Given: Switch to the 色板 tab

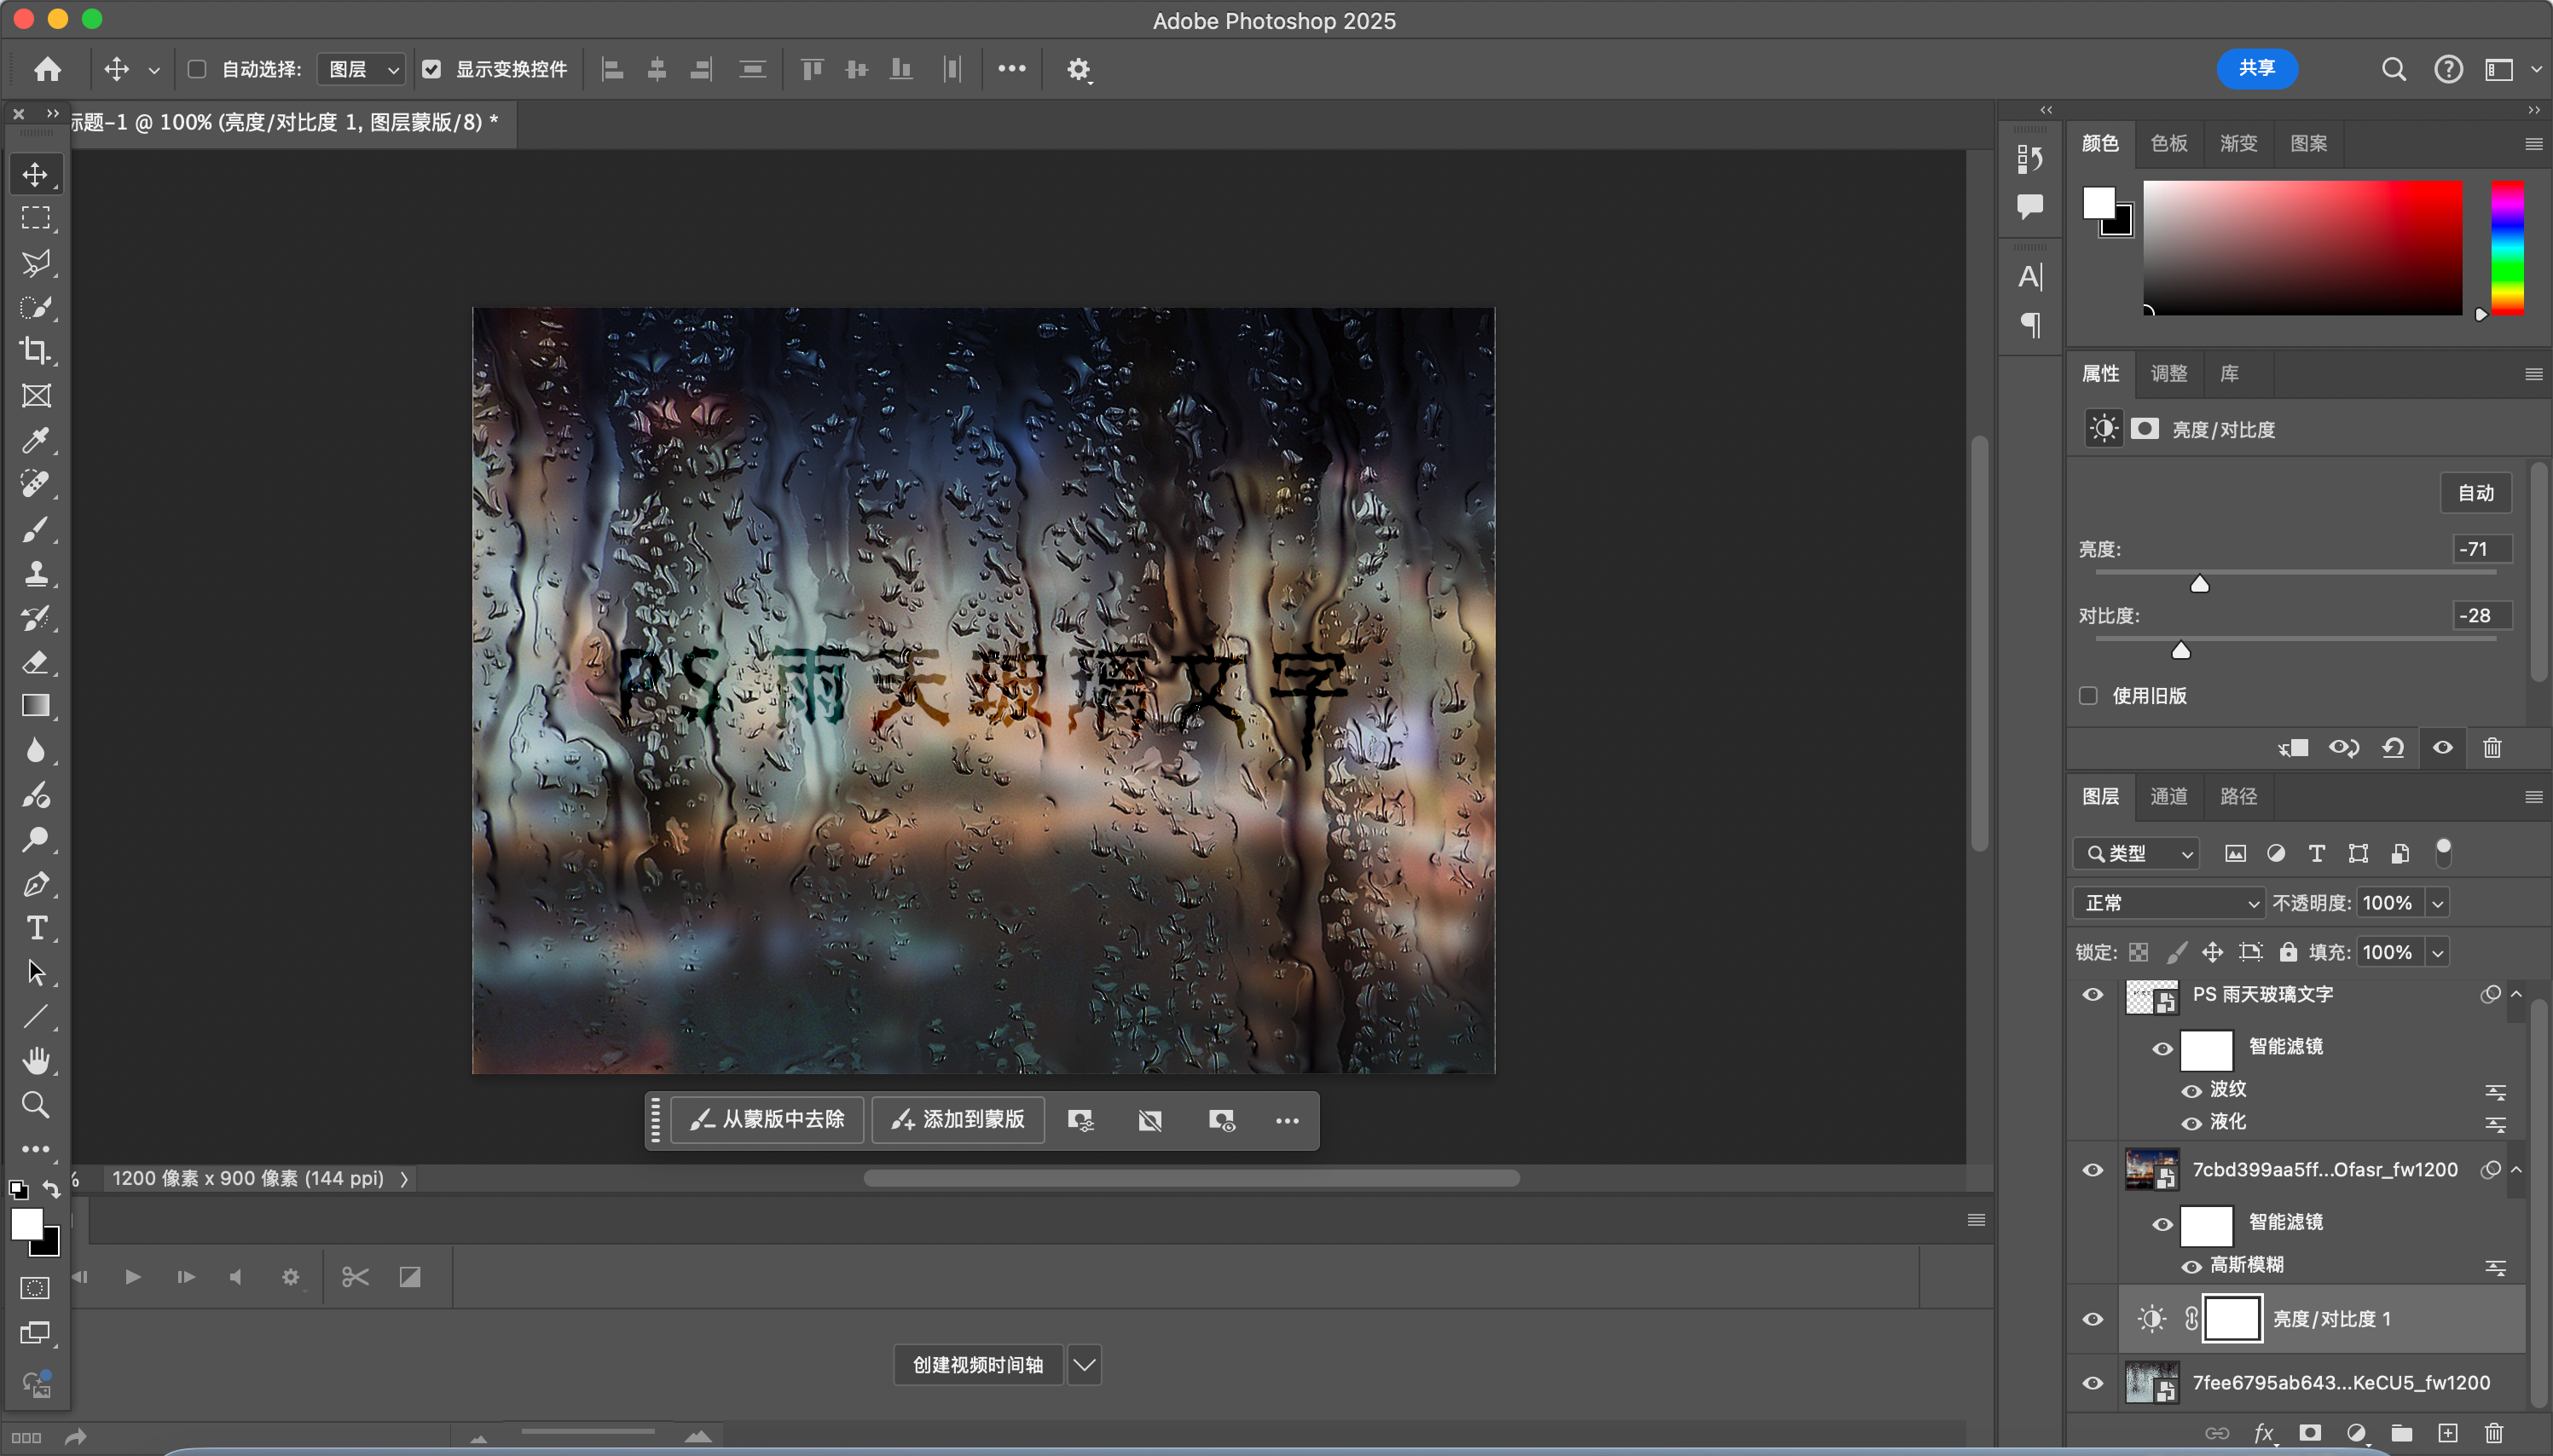Looking at the screenshot, I should point(2168,143).
